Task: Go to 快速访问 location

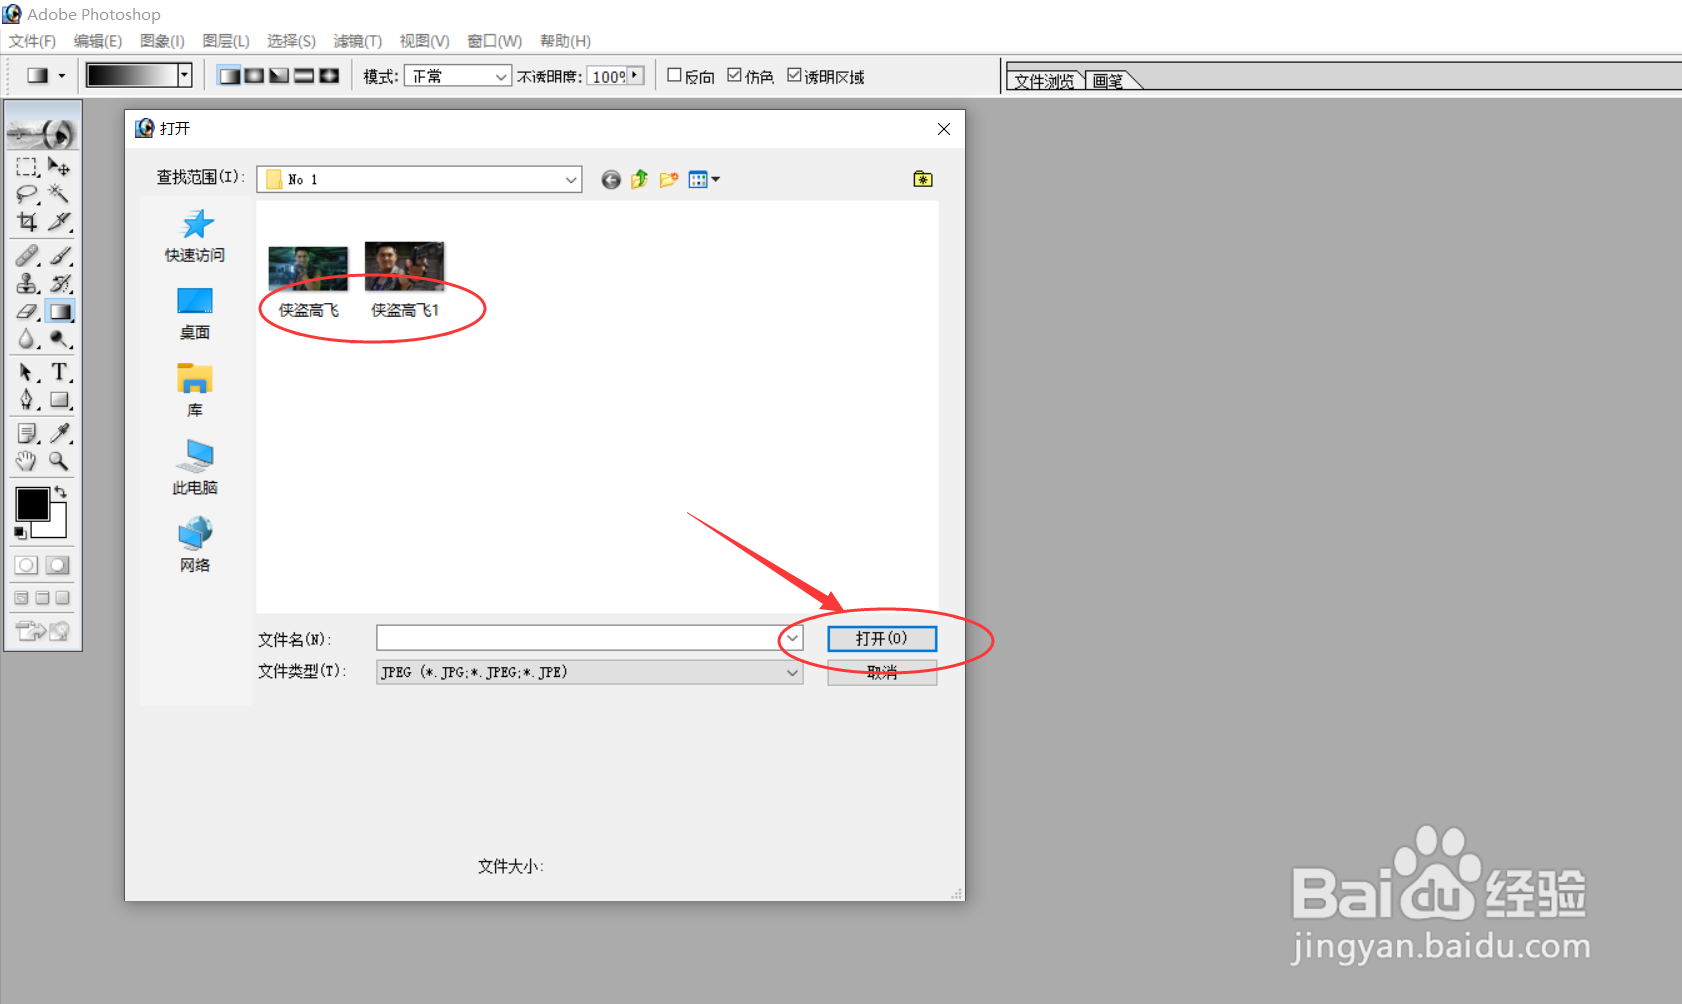Action: [x=195, y=236]
